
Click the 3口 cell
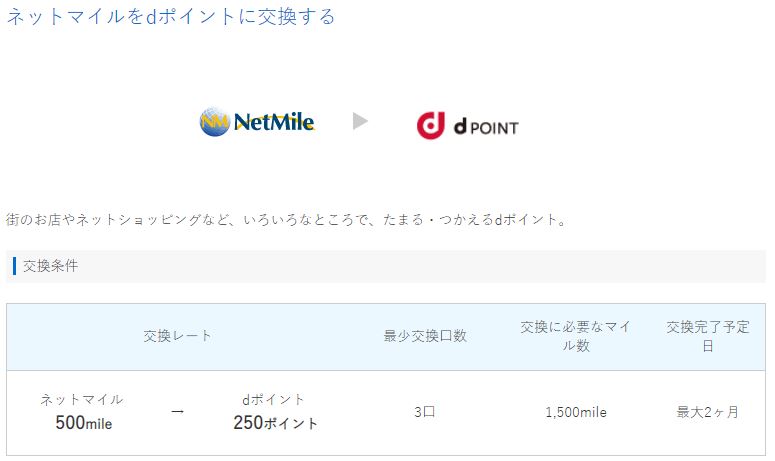[x=425, y=412]
